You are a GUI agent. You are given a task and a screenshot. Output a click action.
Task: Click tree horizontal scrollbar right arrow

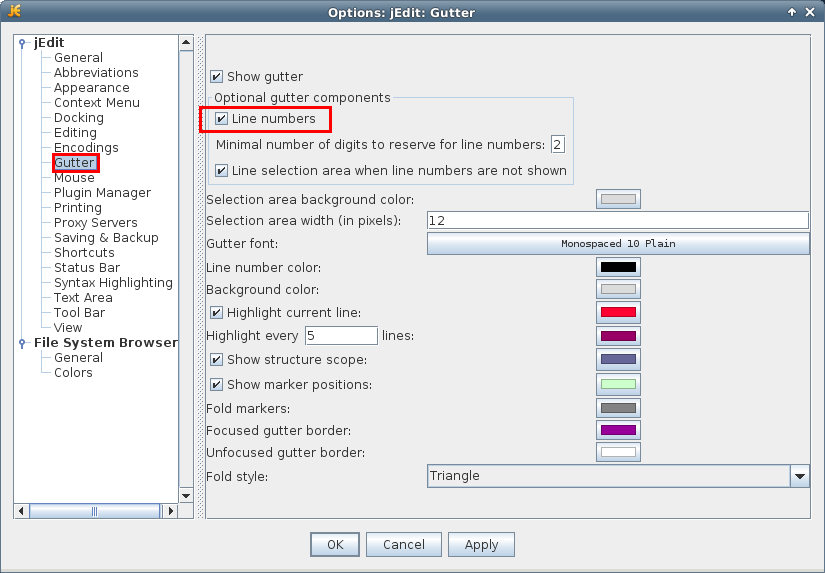(x=170, y=511)
